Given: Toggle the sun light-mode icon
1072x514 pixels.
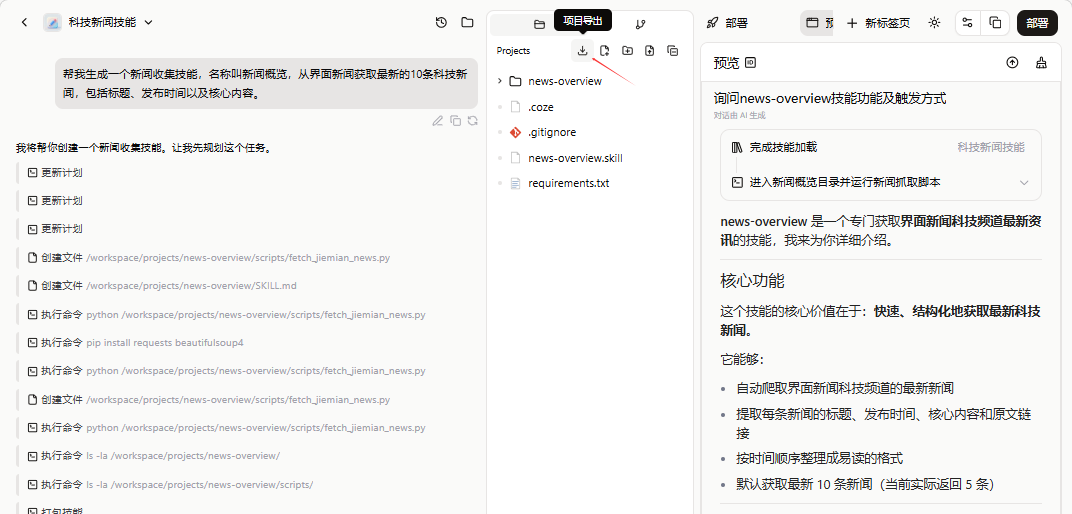Looking at the screenshot, I should click(934, 23).
